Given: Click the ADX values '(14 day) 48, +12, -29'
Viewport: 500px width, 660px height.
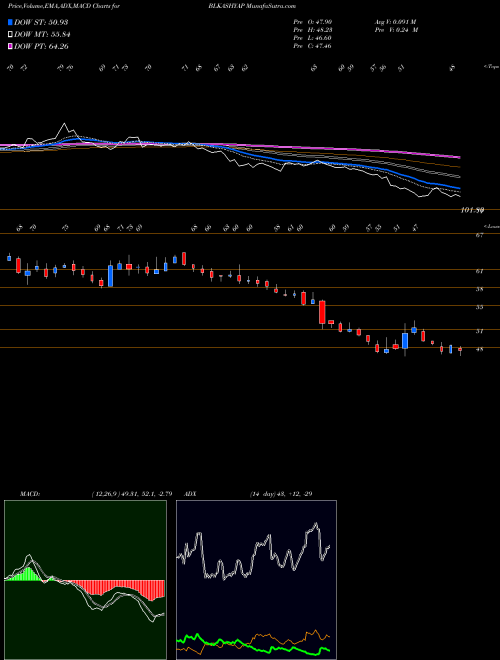Looking at the screenshot, I should [x=281, y=494].
